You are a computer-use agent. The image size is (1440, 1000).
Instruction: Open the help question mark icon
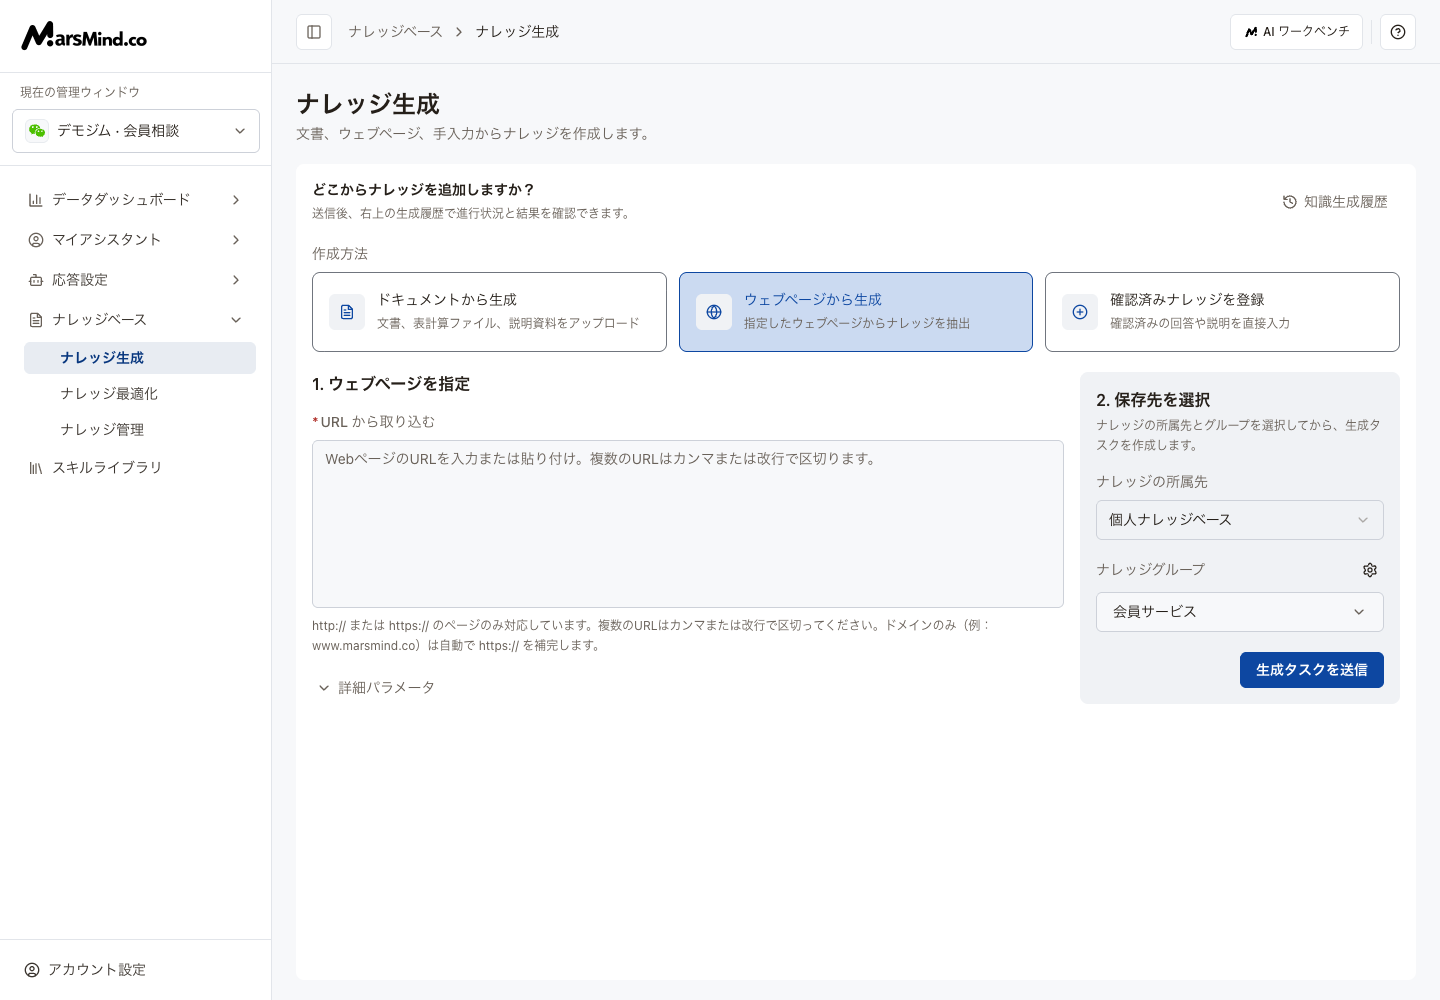(1398, 32)
